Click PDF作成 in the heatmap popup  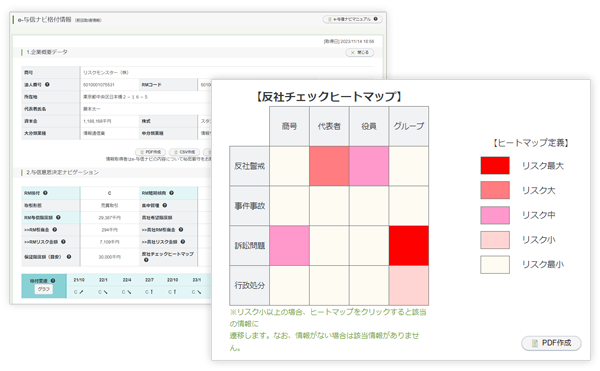[551, 343]
